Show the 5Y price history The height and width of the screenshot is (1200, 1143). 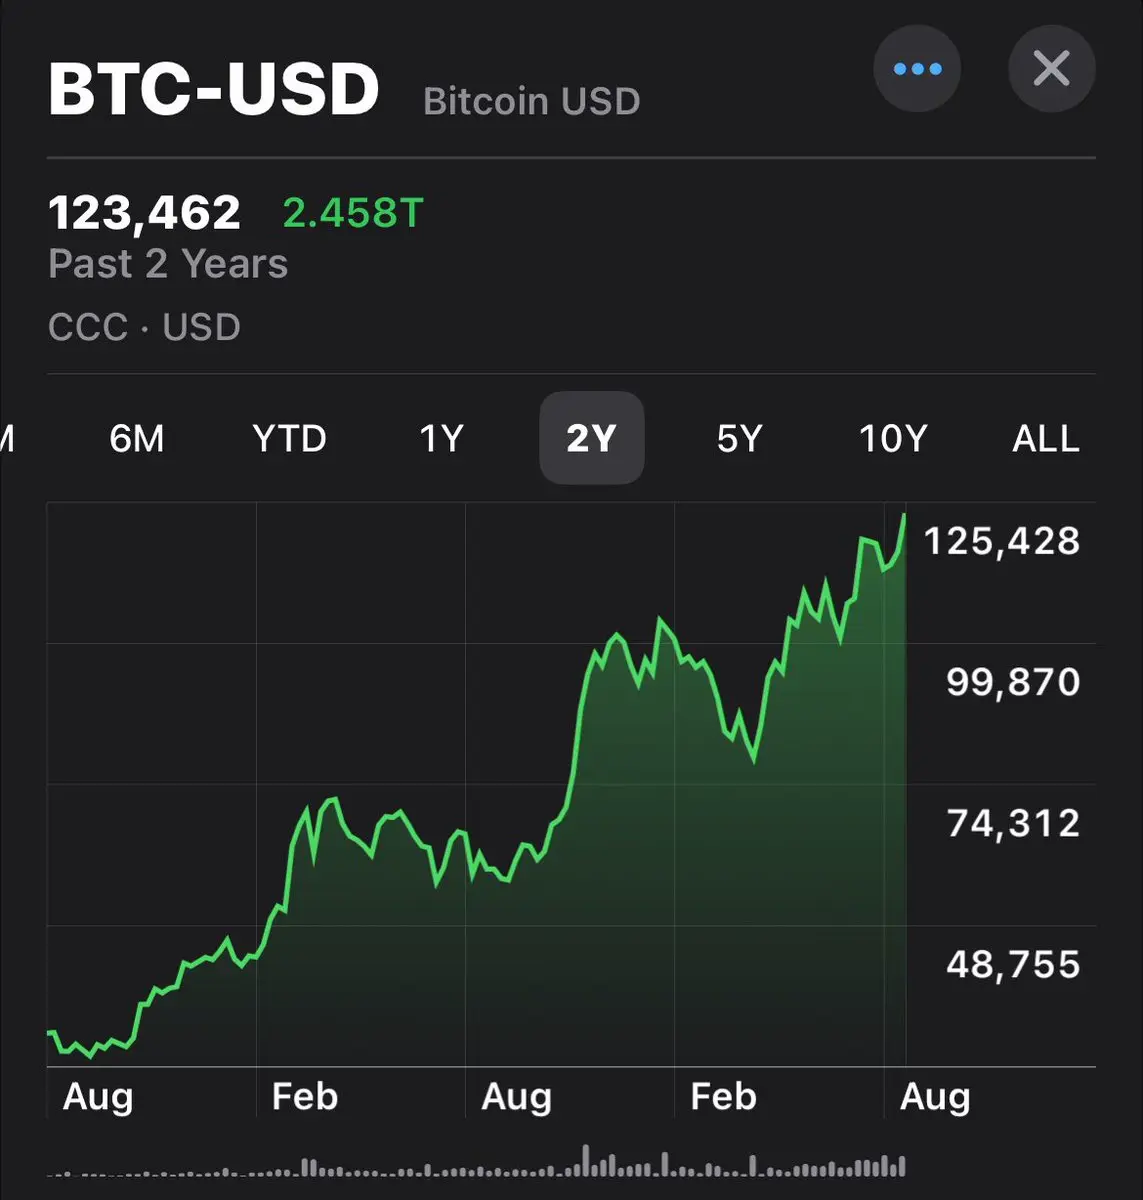(740, 438)
